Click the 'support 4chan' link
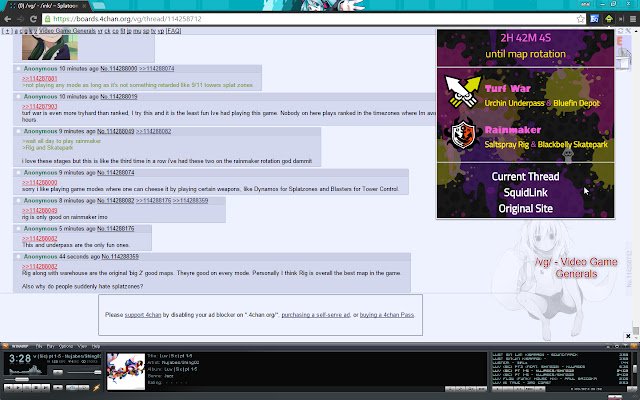Screen dimensions: 640x400 point(143,315)
